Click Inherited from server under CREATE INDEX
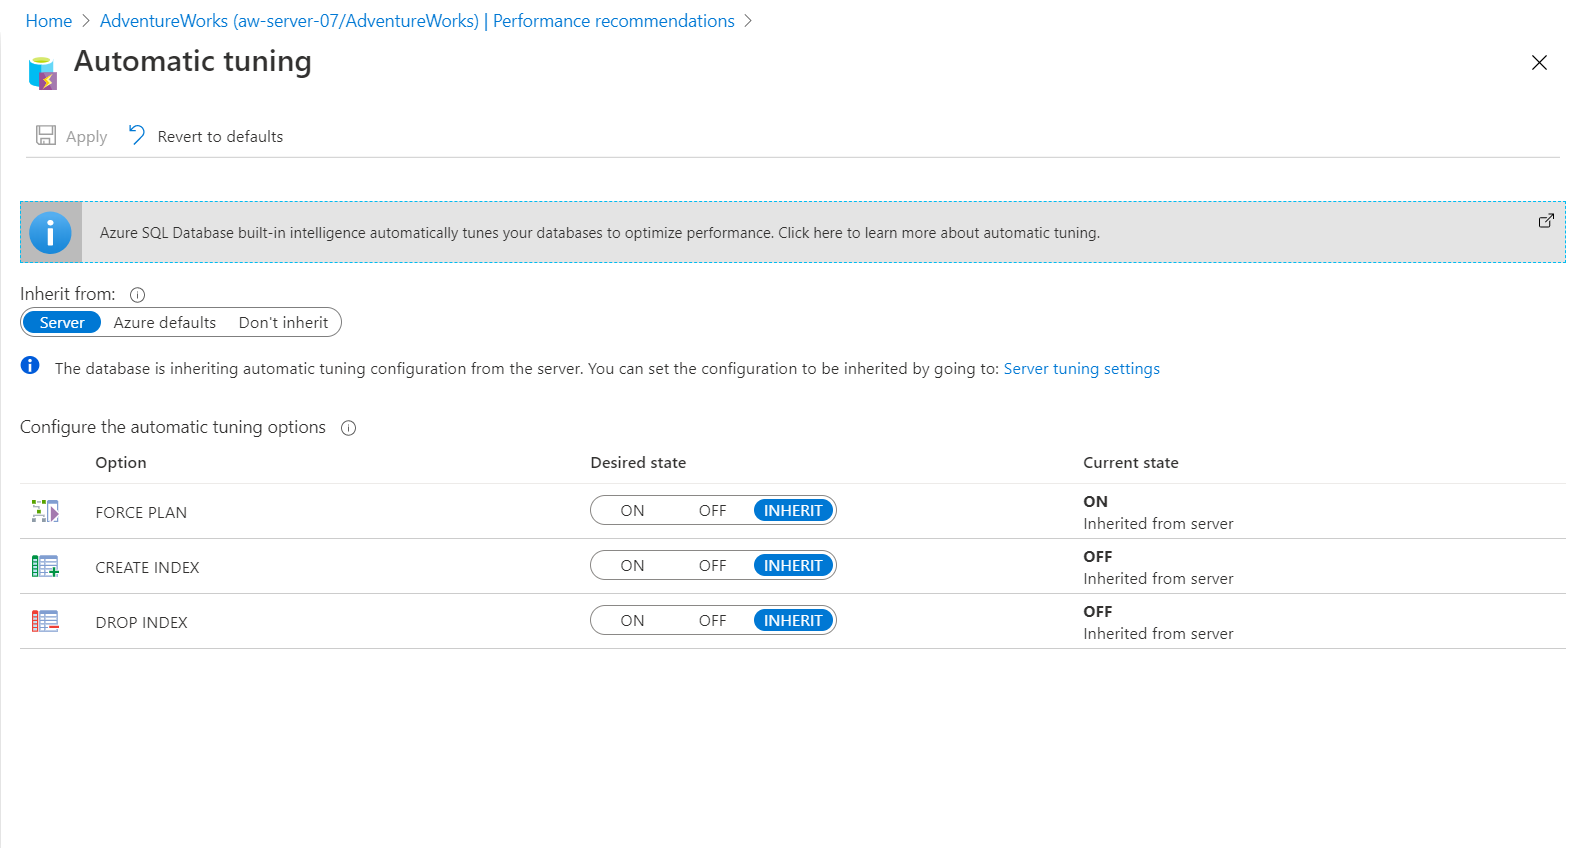1579x848 pixels. pos(1158,578)
